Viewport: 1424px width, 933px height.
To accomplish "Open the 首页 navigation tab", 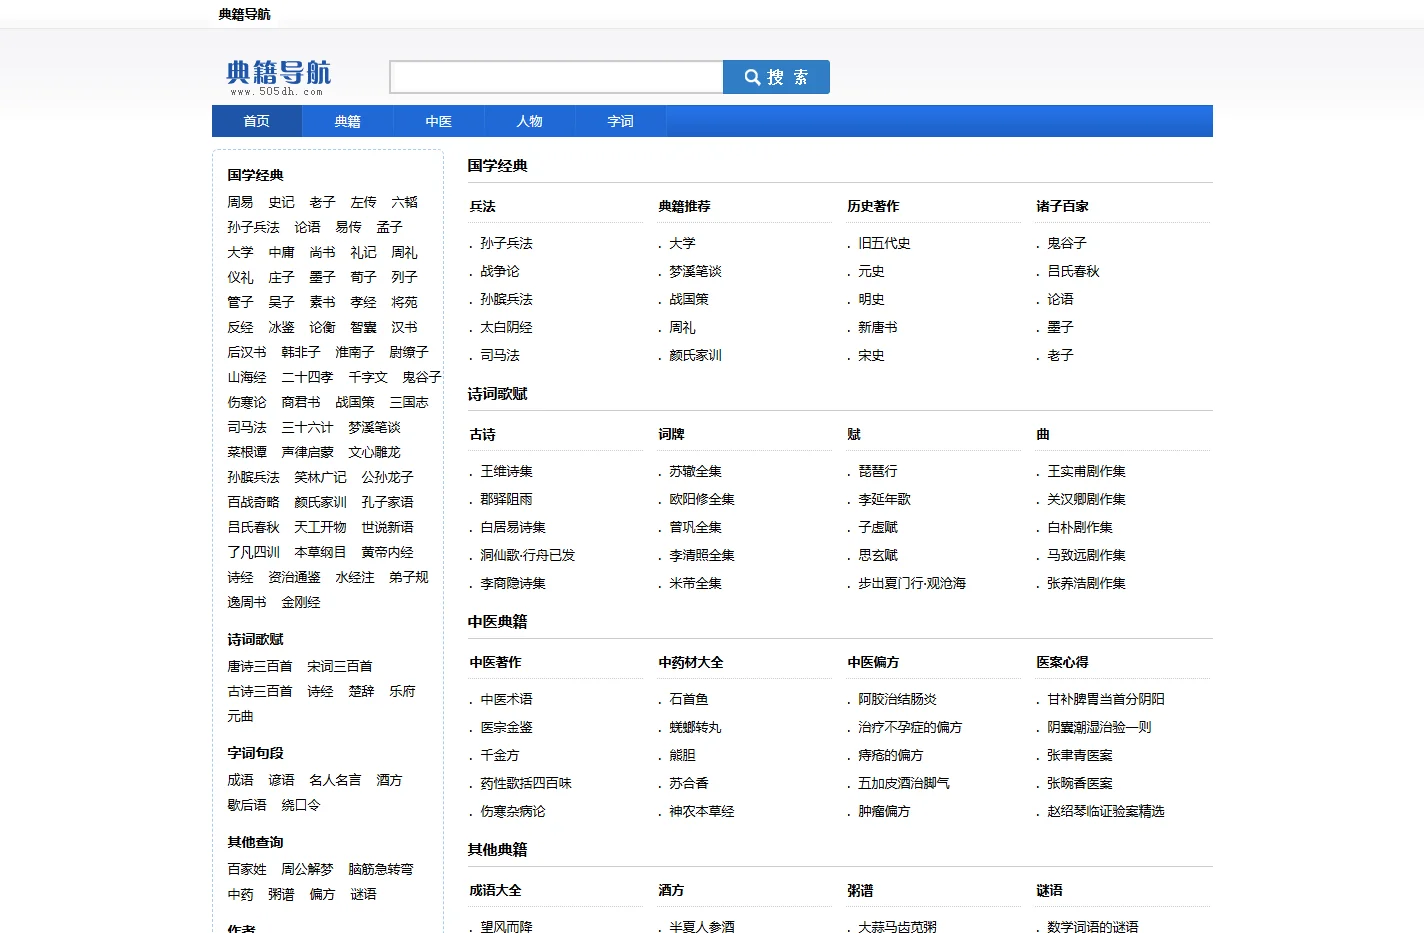I will tap(256, 121).
